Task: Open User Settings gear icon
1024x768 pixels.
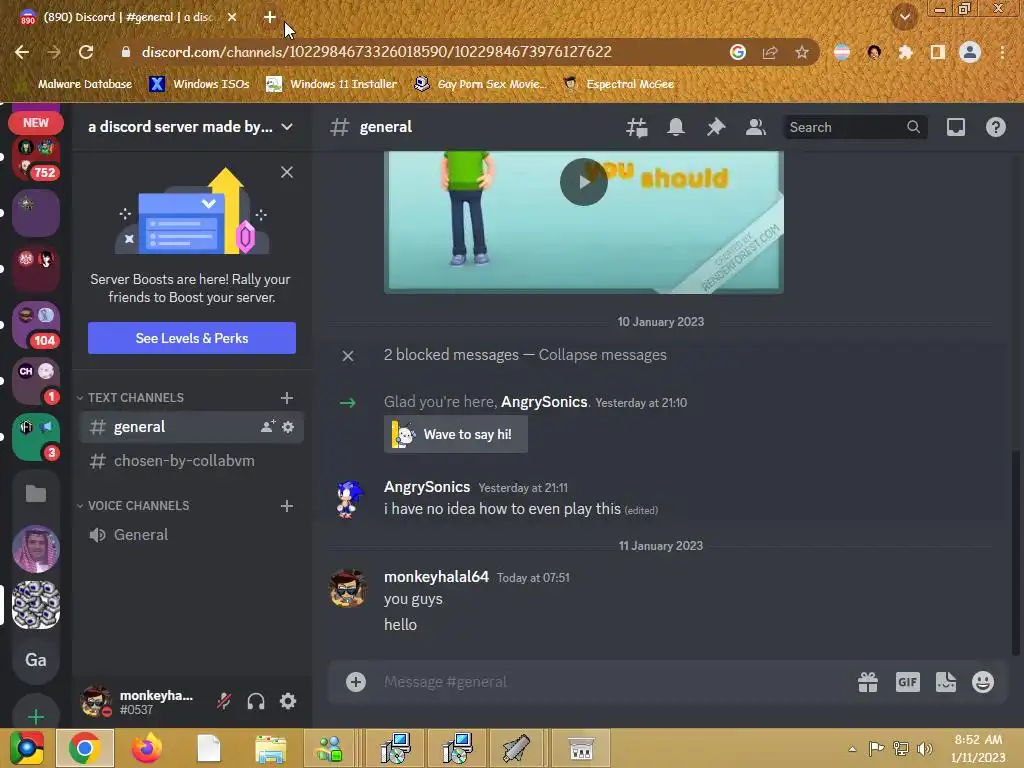Action: (x=288, y=701)
